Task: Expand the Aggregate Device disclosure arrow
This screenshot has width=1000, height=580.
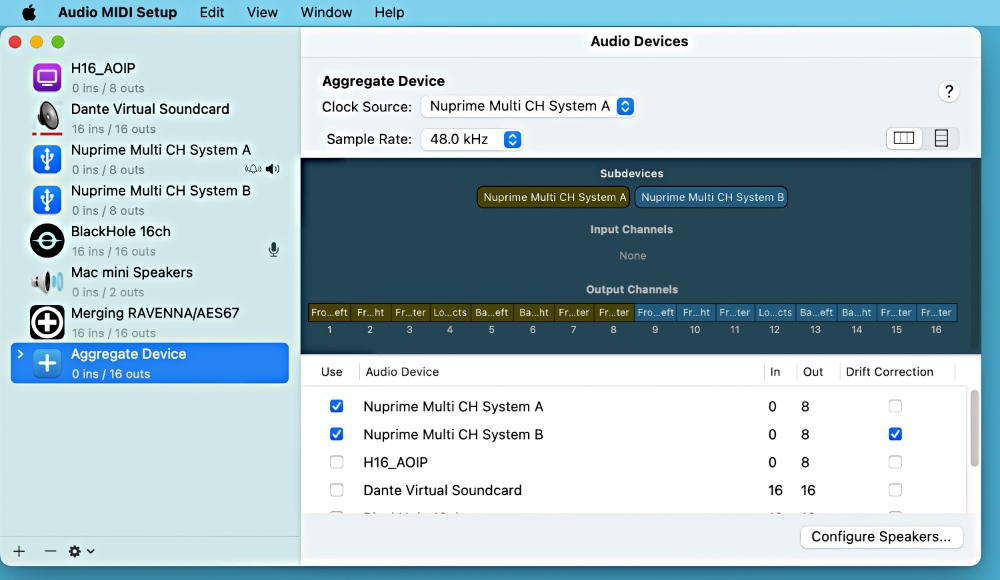Action: [x=20, y=354]
